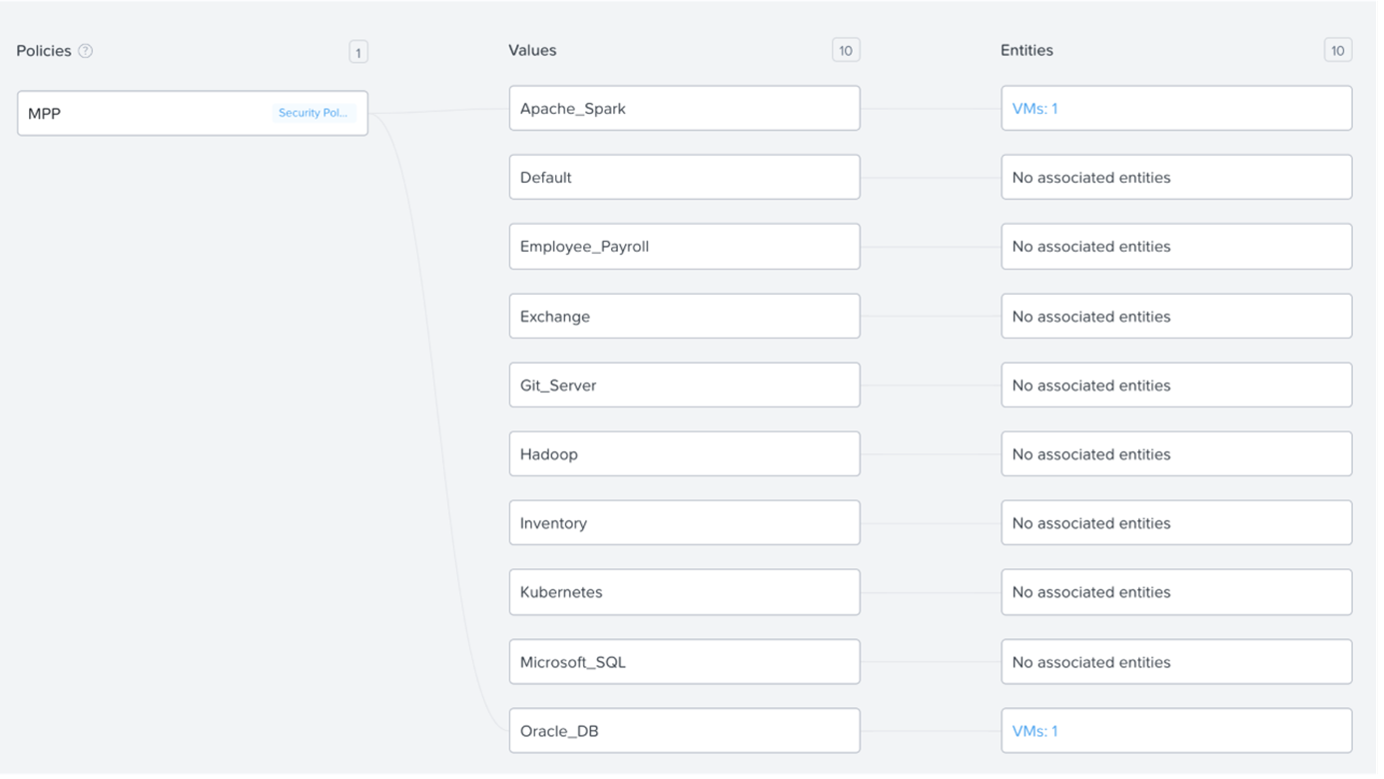Viewport: 1384px width, 779px height.
Task: Select the MPP policy card
Action: tap(150, 113)
